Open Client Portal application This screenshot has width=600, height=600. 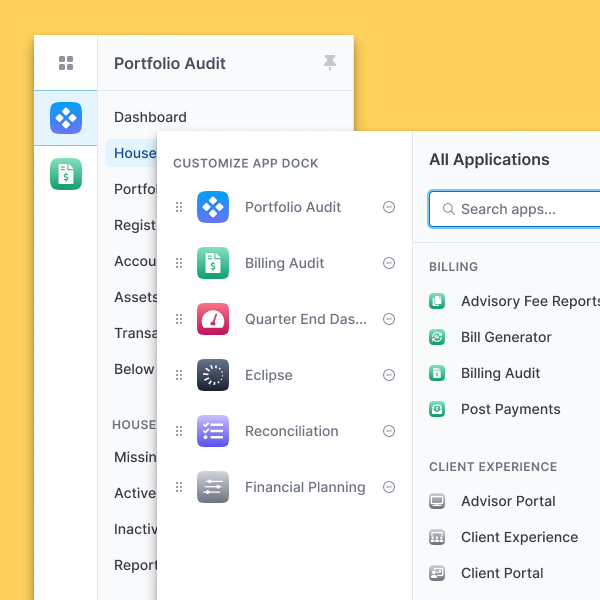(x=502, y=573)
